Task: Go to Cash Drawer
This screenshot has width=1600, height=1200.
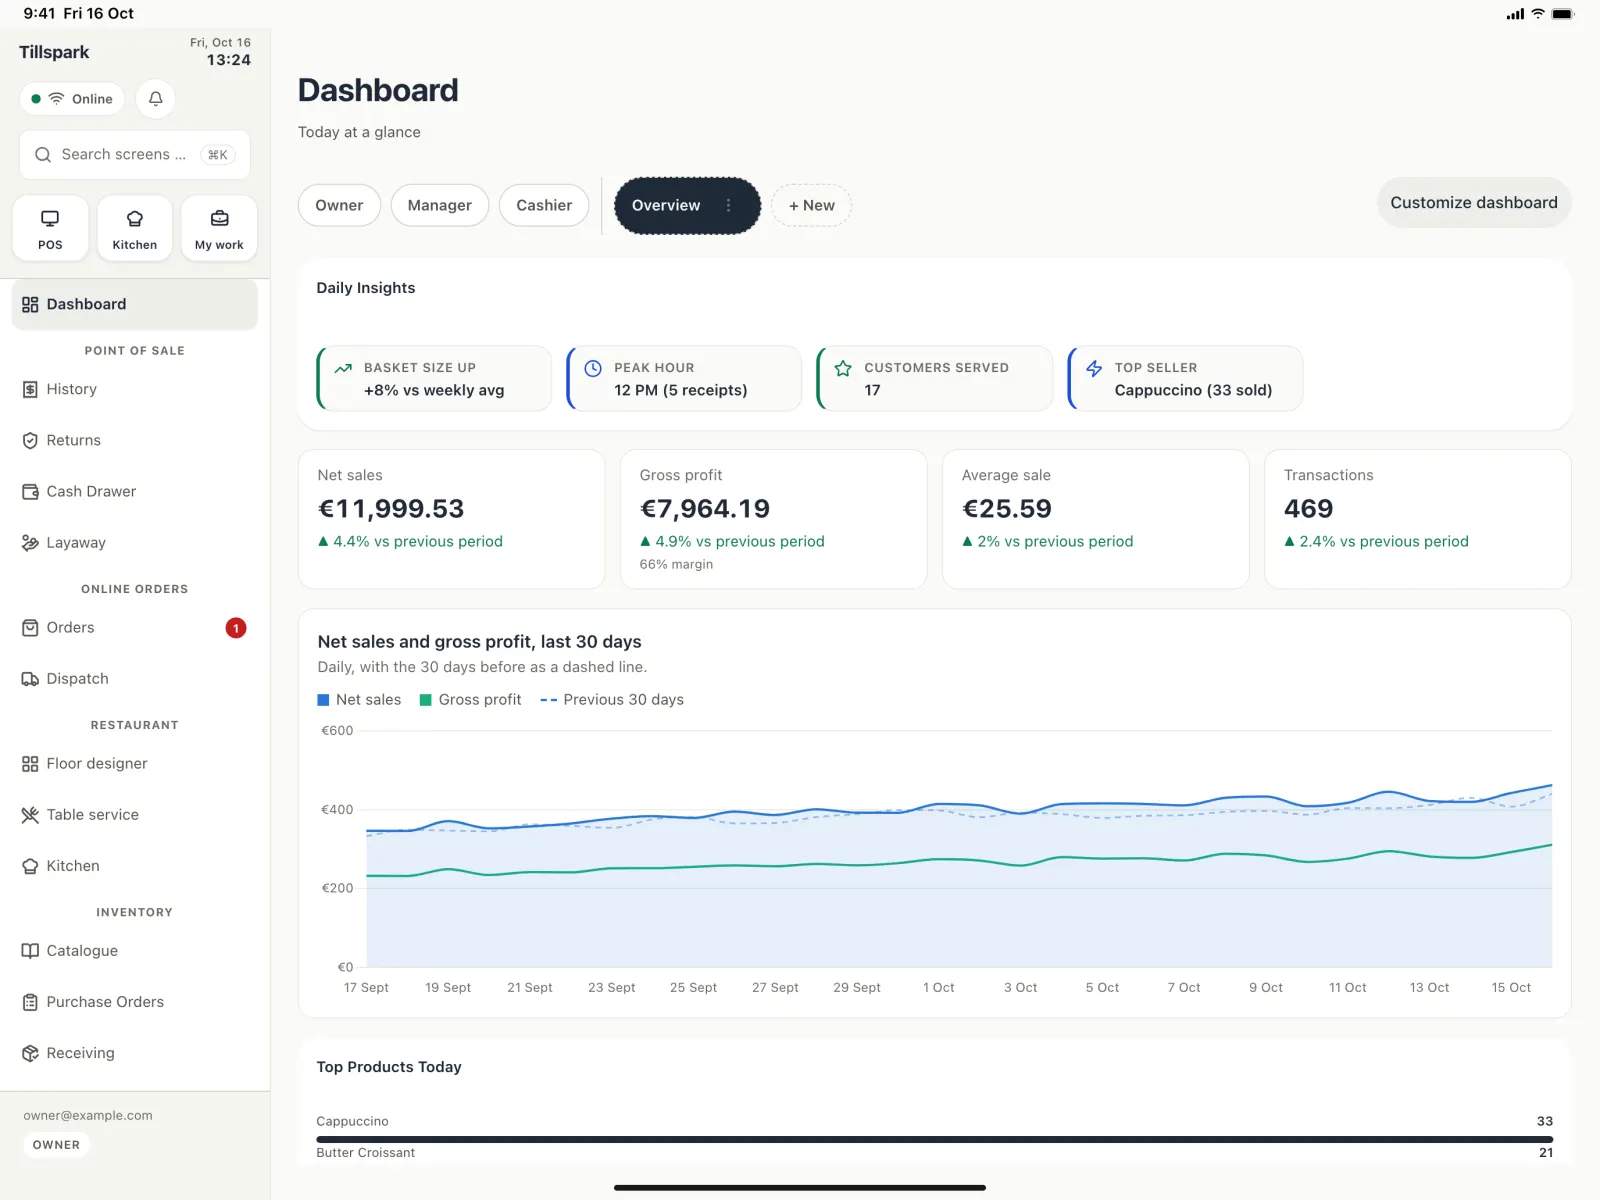Action: (x=135, y=491)
